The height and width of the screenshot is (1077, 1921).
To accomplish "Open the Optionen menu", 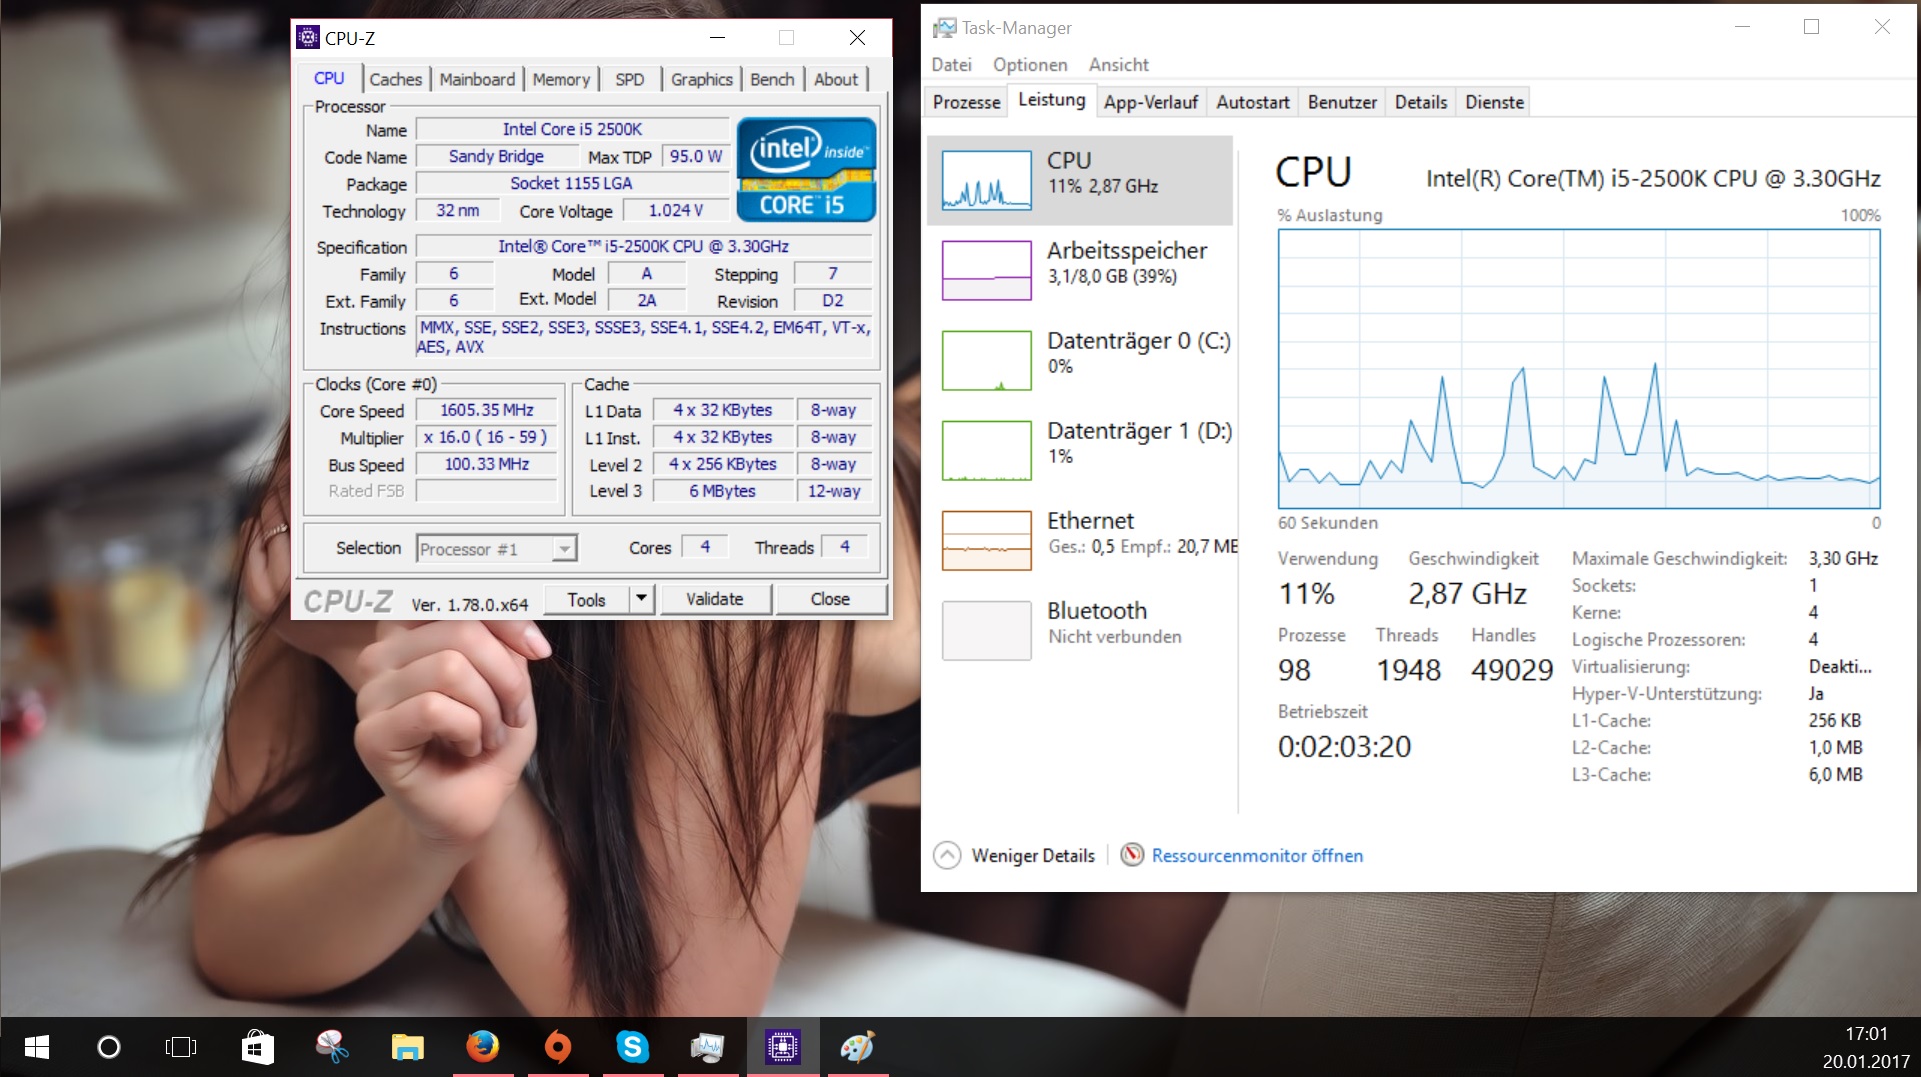I will pyautogui.click(x=1030, y=65).
